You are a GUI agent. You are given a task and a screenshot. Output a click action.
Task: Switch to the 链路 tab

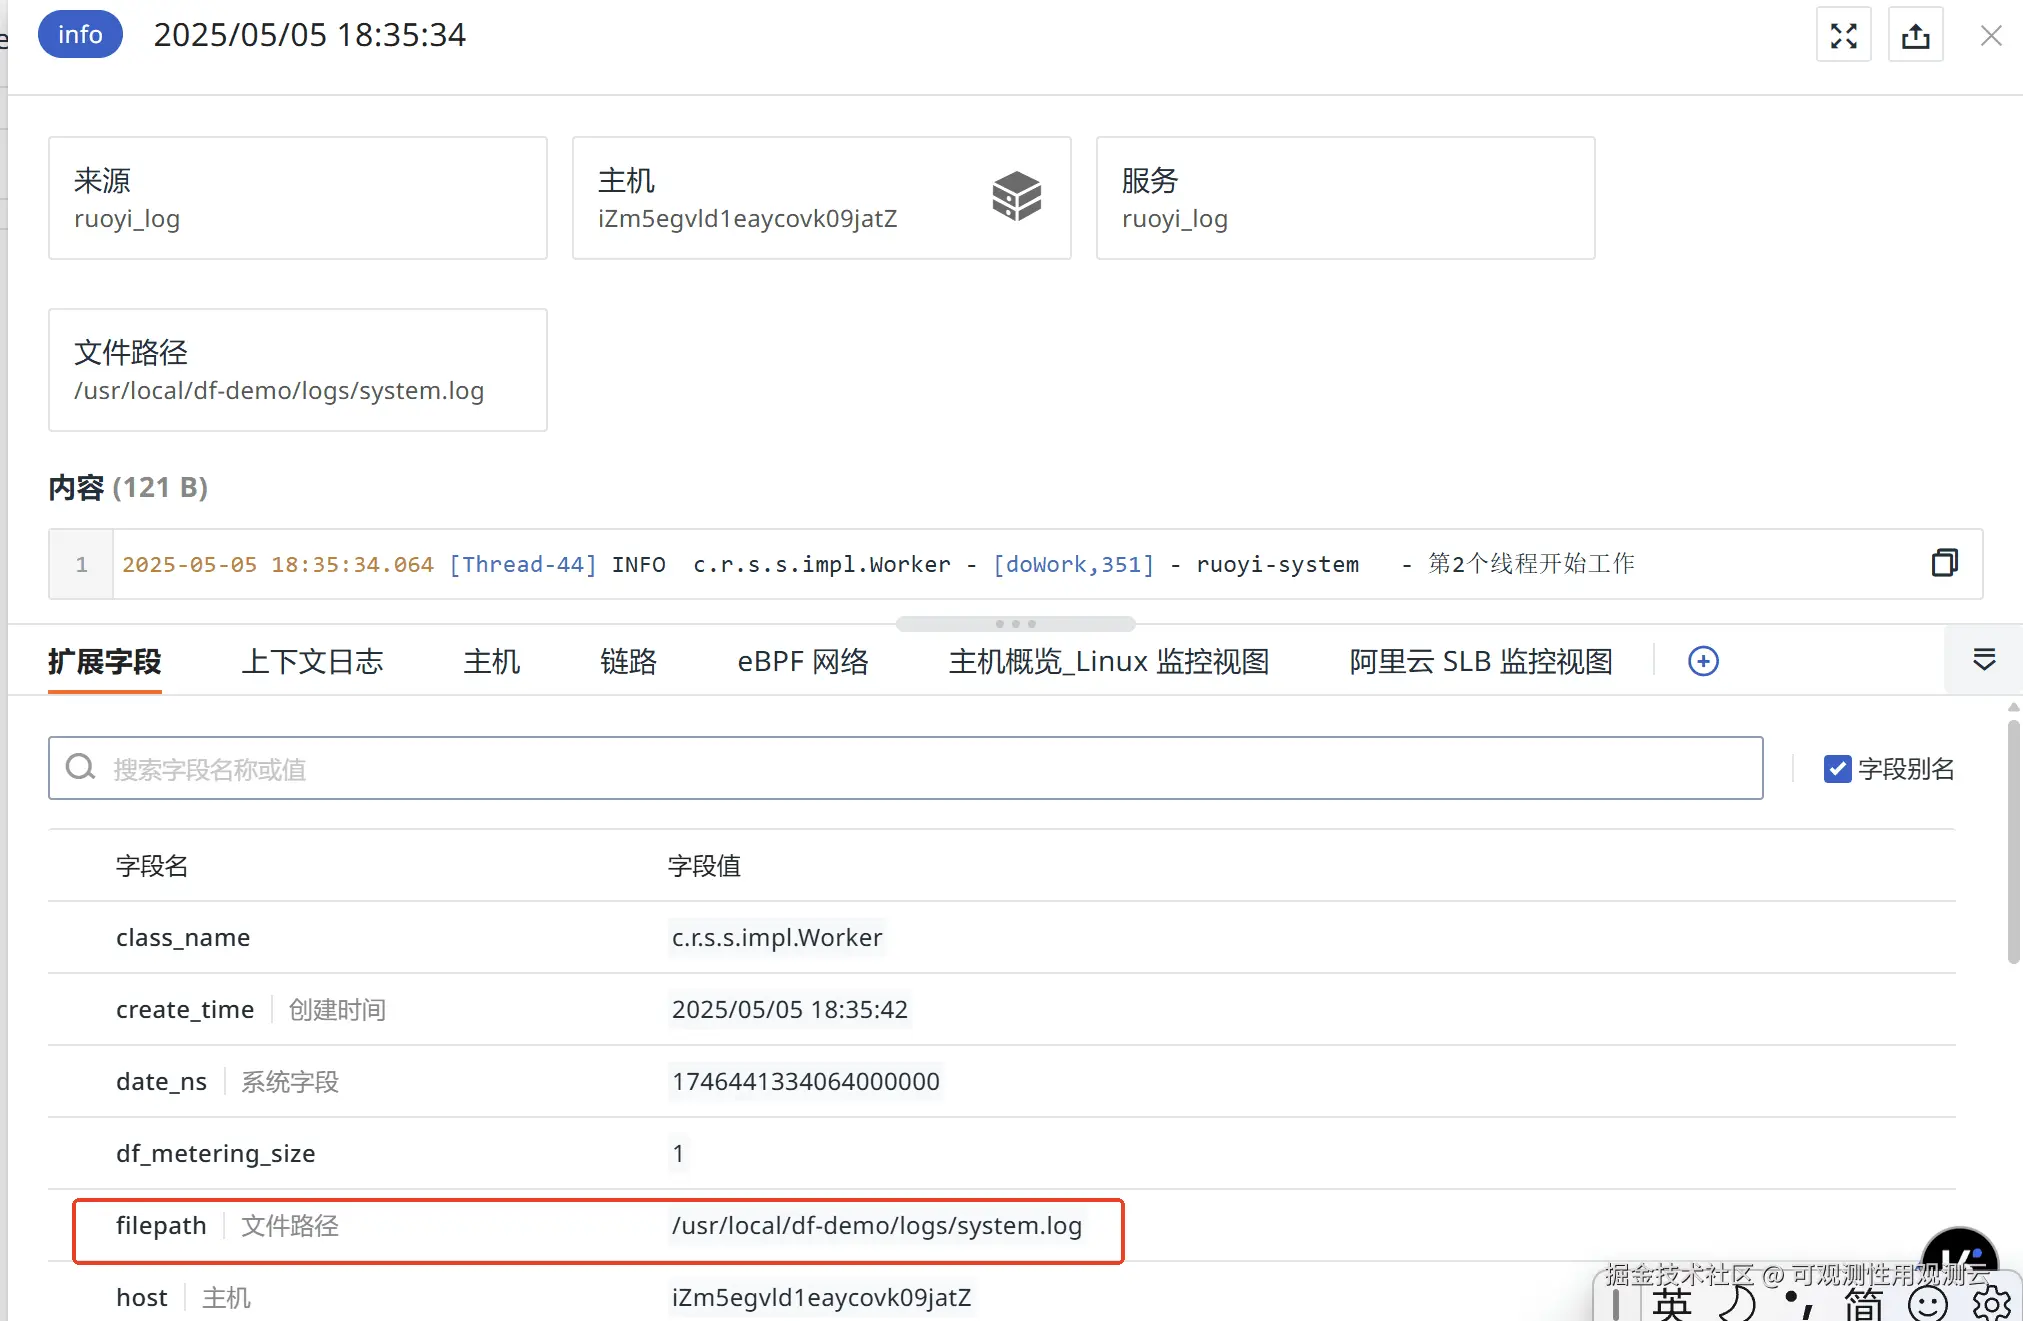(x=628, y=661)
